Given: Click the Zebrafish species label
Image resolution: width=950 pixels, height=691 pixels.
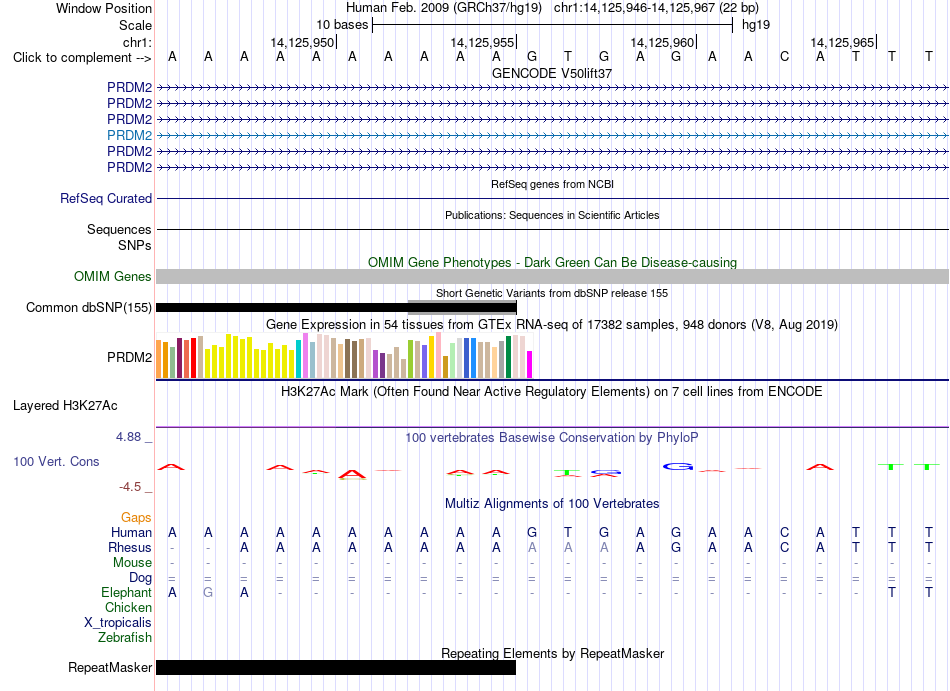Looking at the screenshot, I should coord(124,637).
